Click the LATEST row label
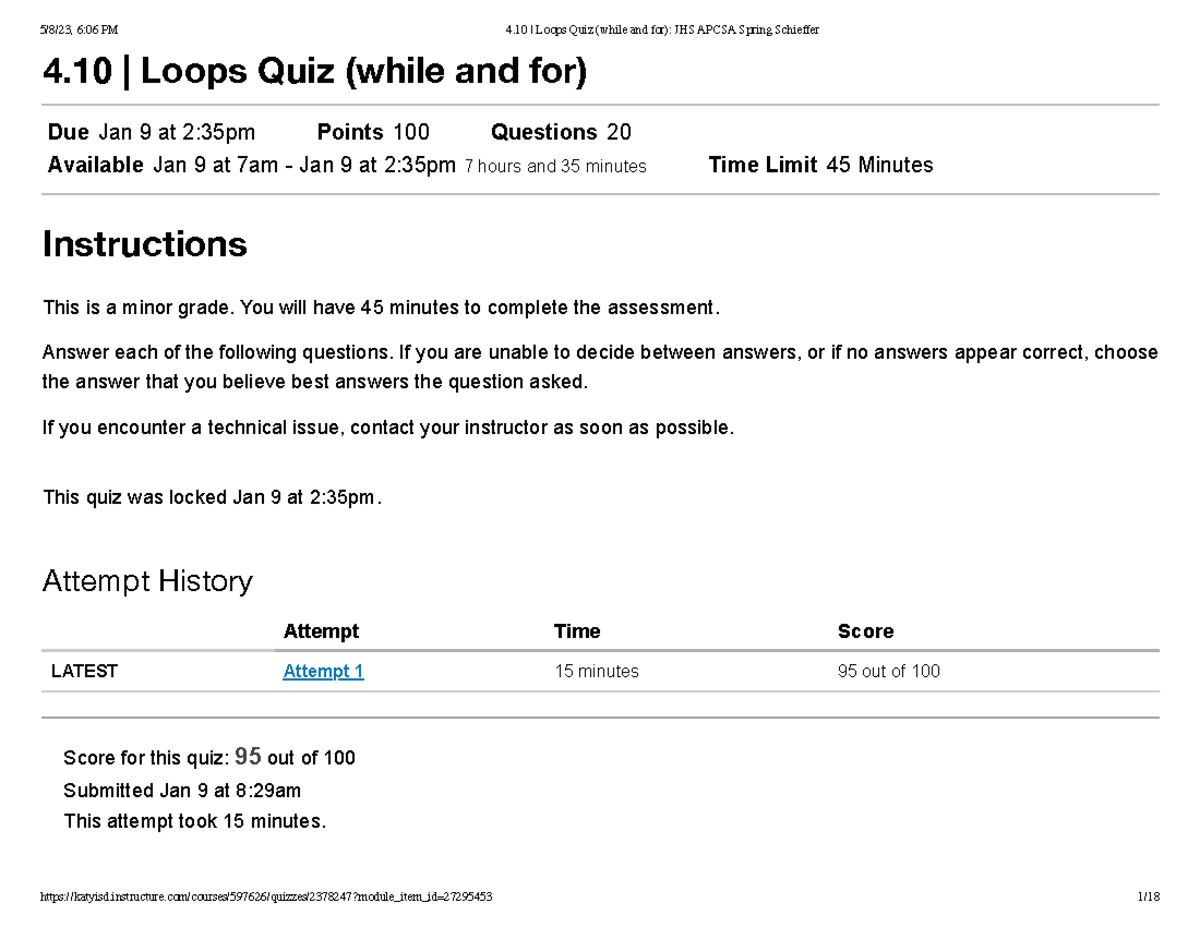1200x927 pixels. click(84, 671)
